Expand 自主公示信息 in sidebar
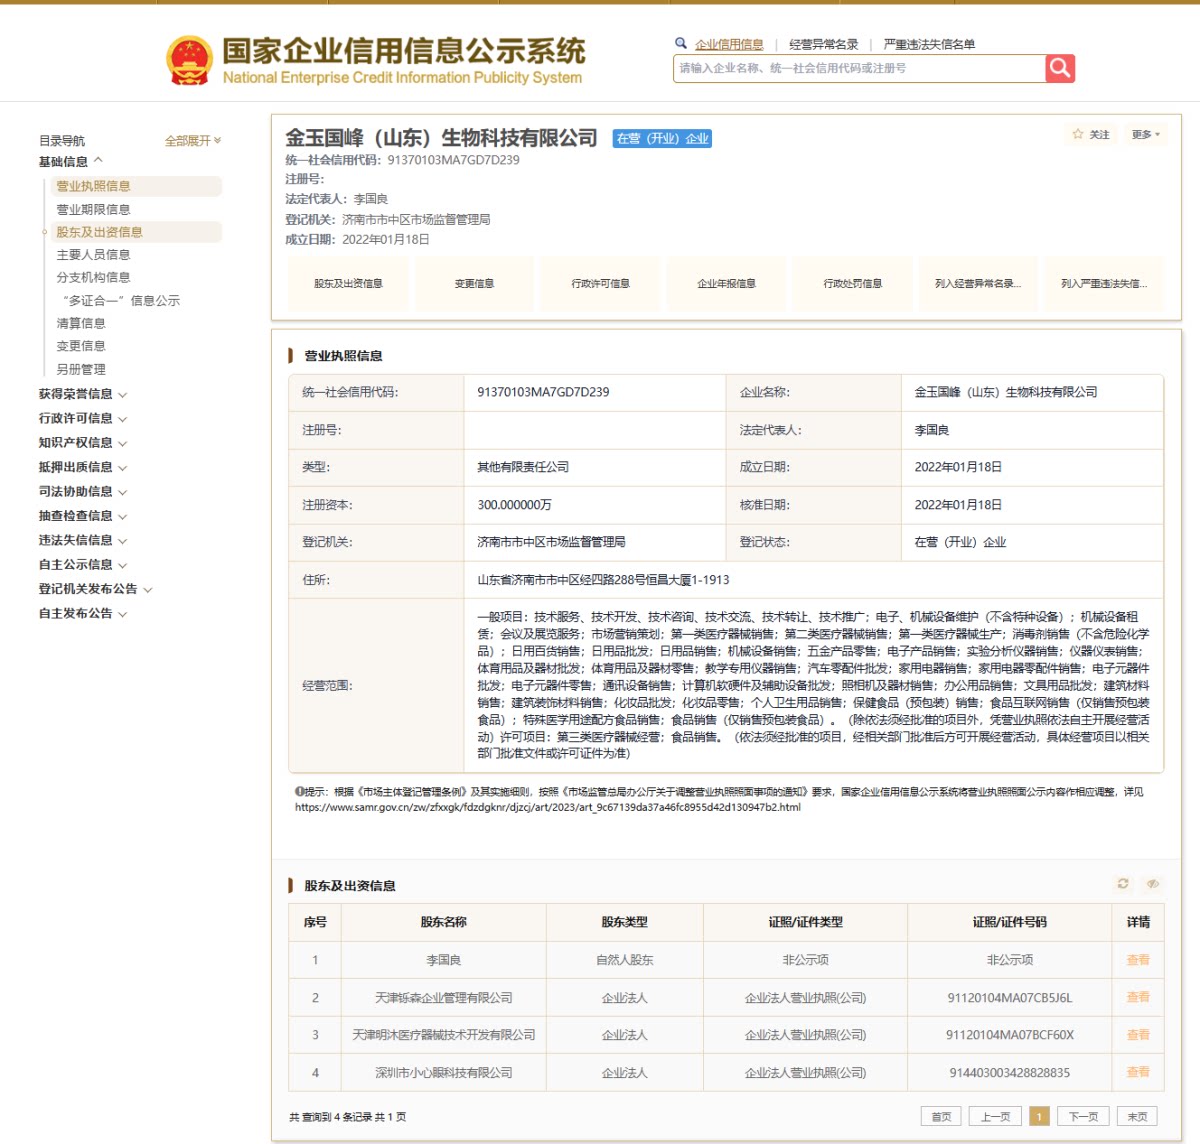The image size is (1200, 1144). (83, 565)
